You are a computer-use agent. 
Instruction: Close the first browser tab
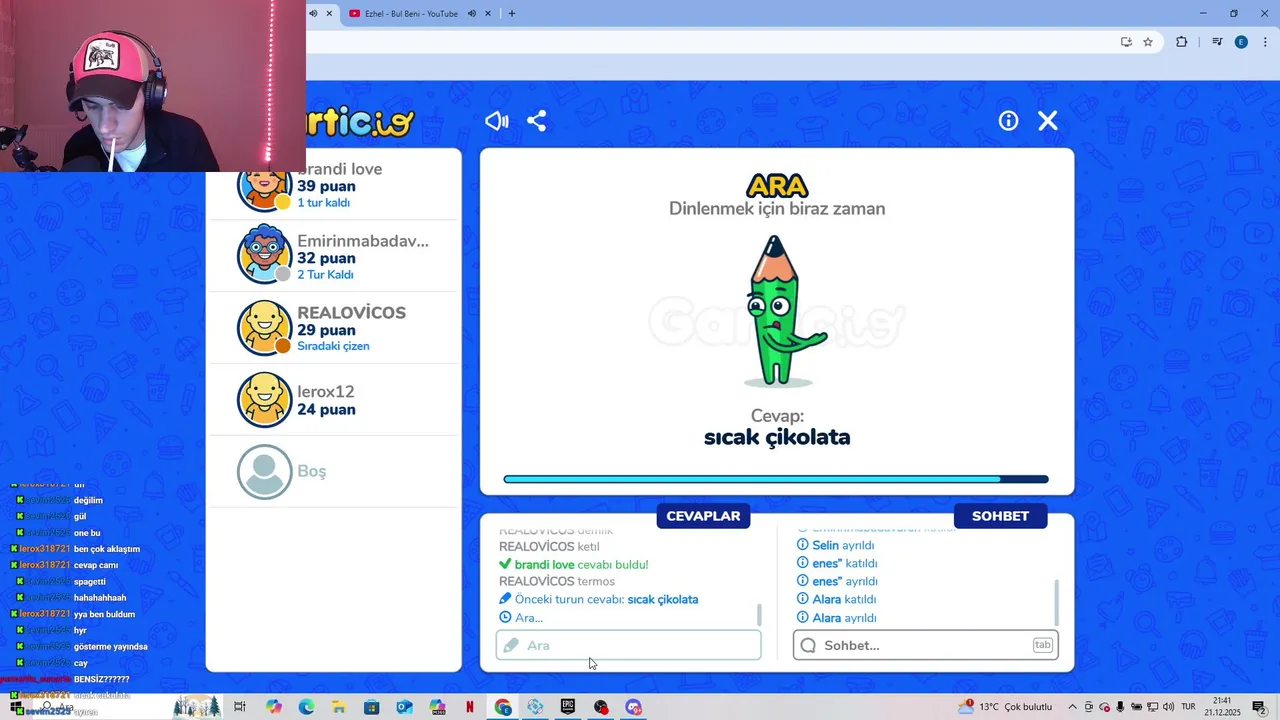(x=329, y=14)
